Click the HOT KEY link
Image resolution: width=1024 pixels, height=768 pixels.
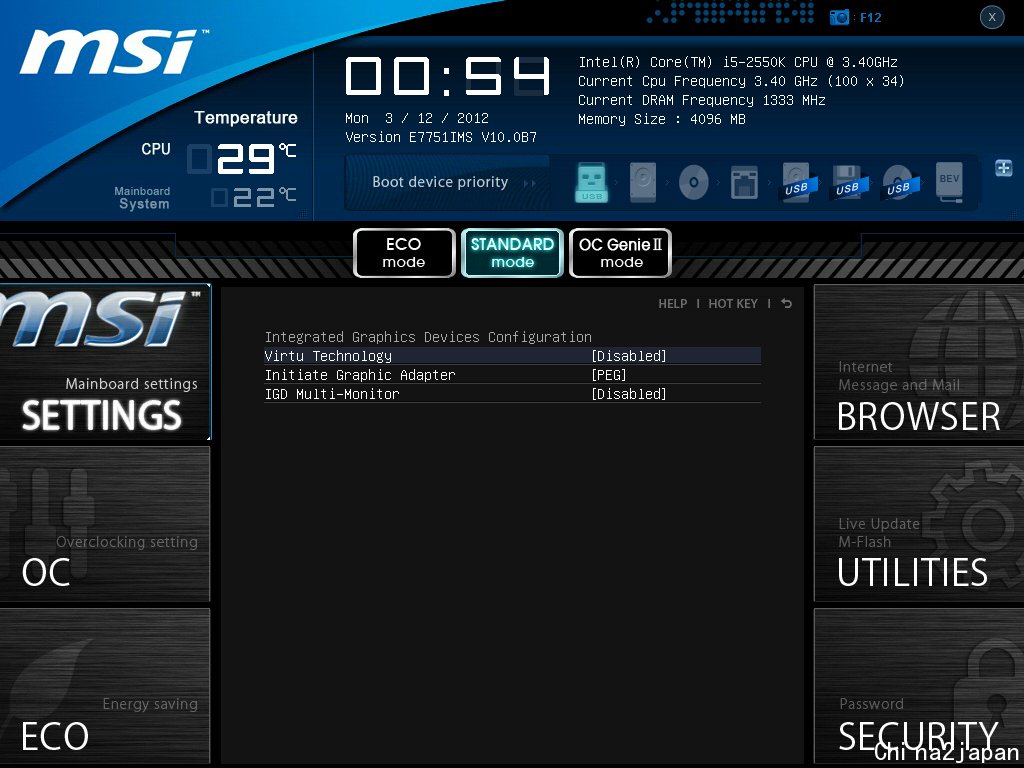click(733, 304)
